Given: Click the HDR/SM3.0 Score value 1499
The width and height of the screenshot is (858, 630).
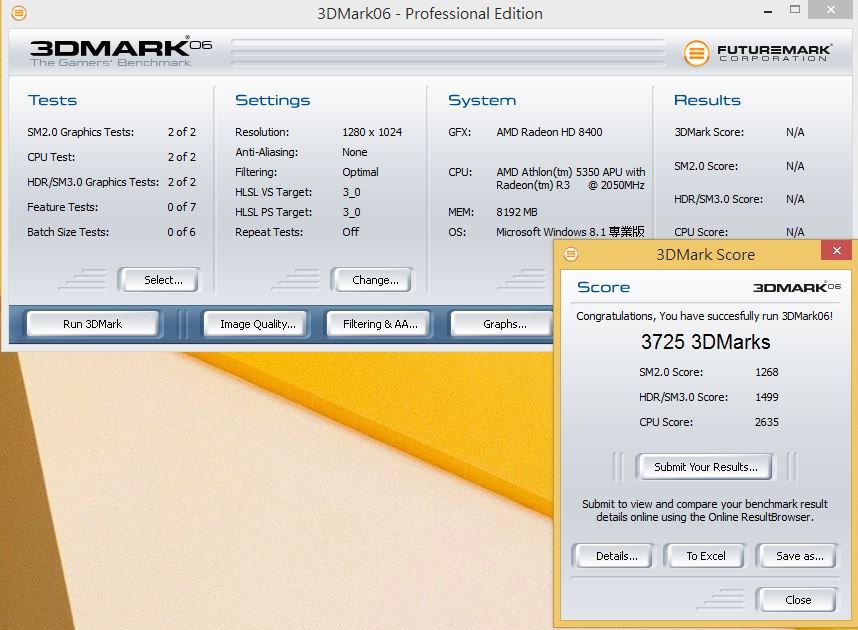Looking at the screenshot, I should (x=767, y=397).
